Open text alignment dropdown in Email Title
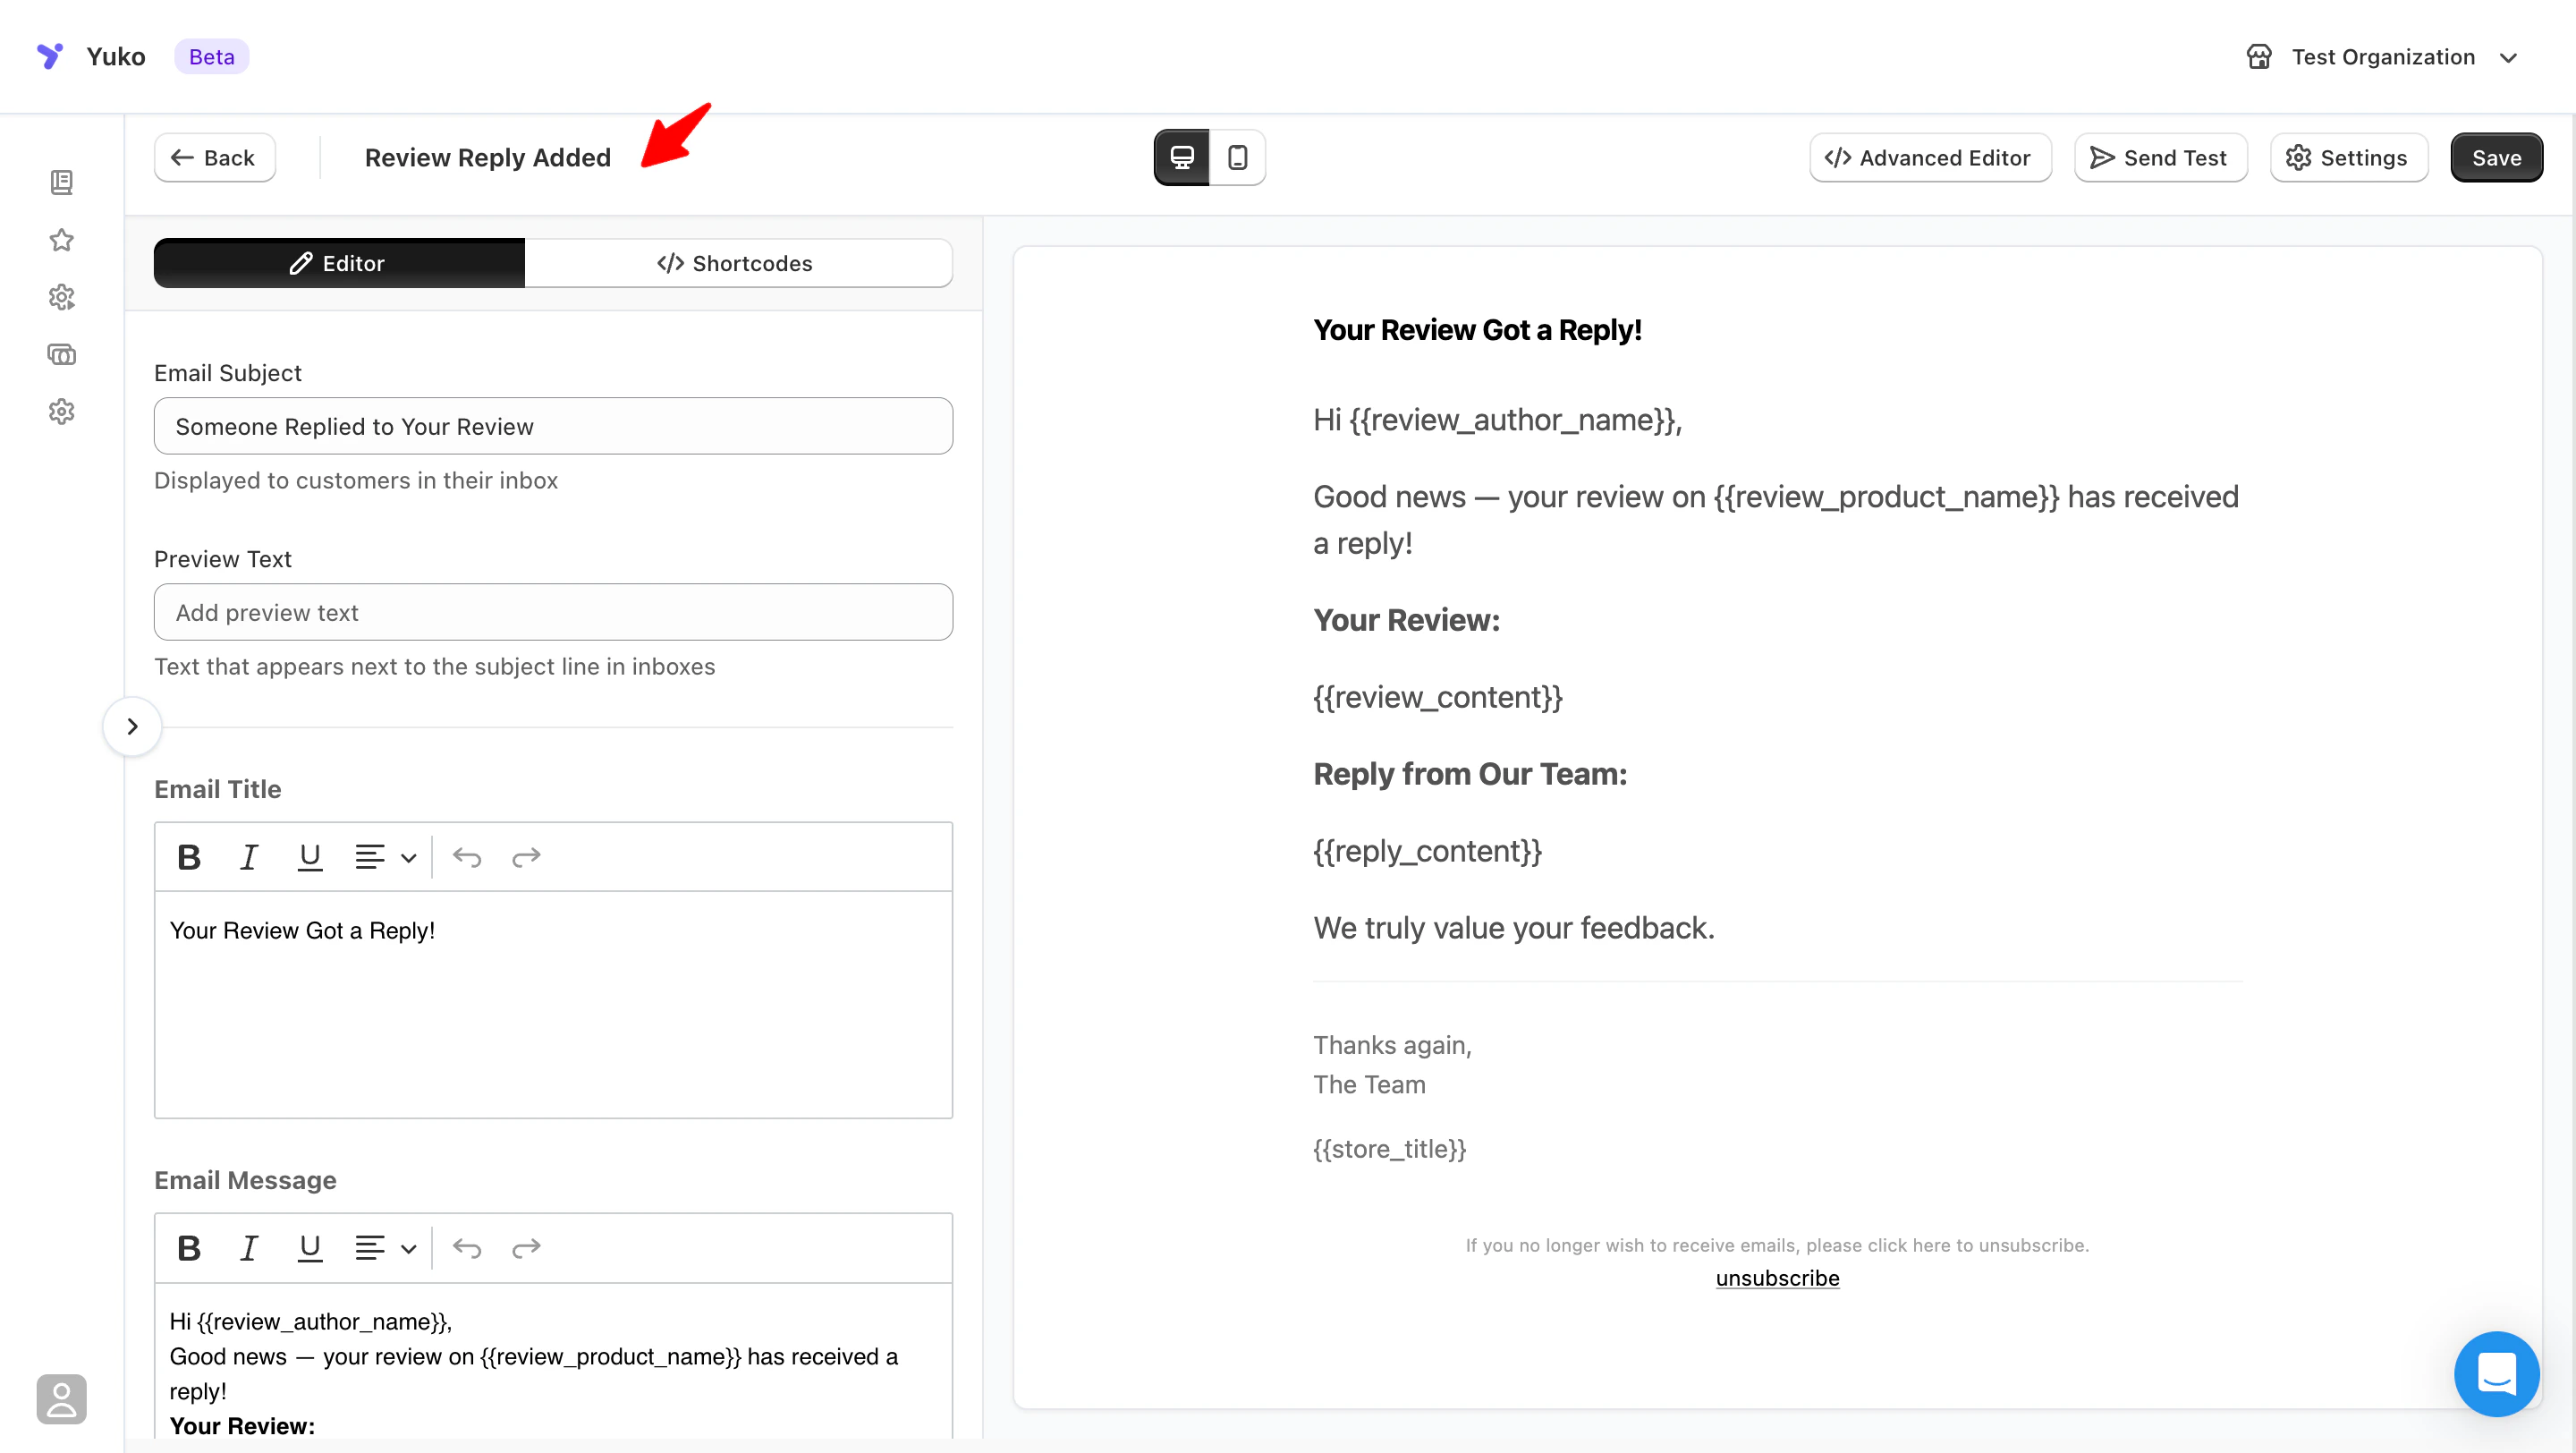The height and width of the screenshot is (1453, 2576). (x=385, y=857)
